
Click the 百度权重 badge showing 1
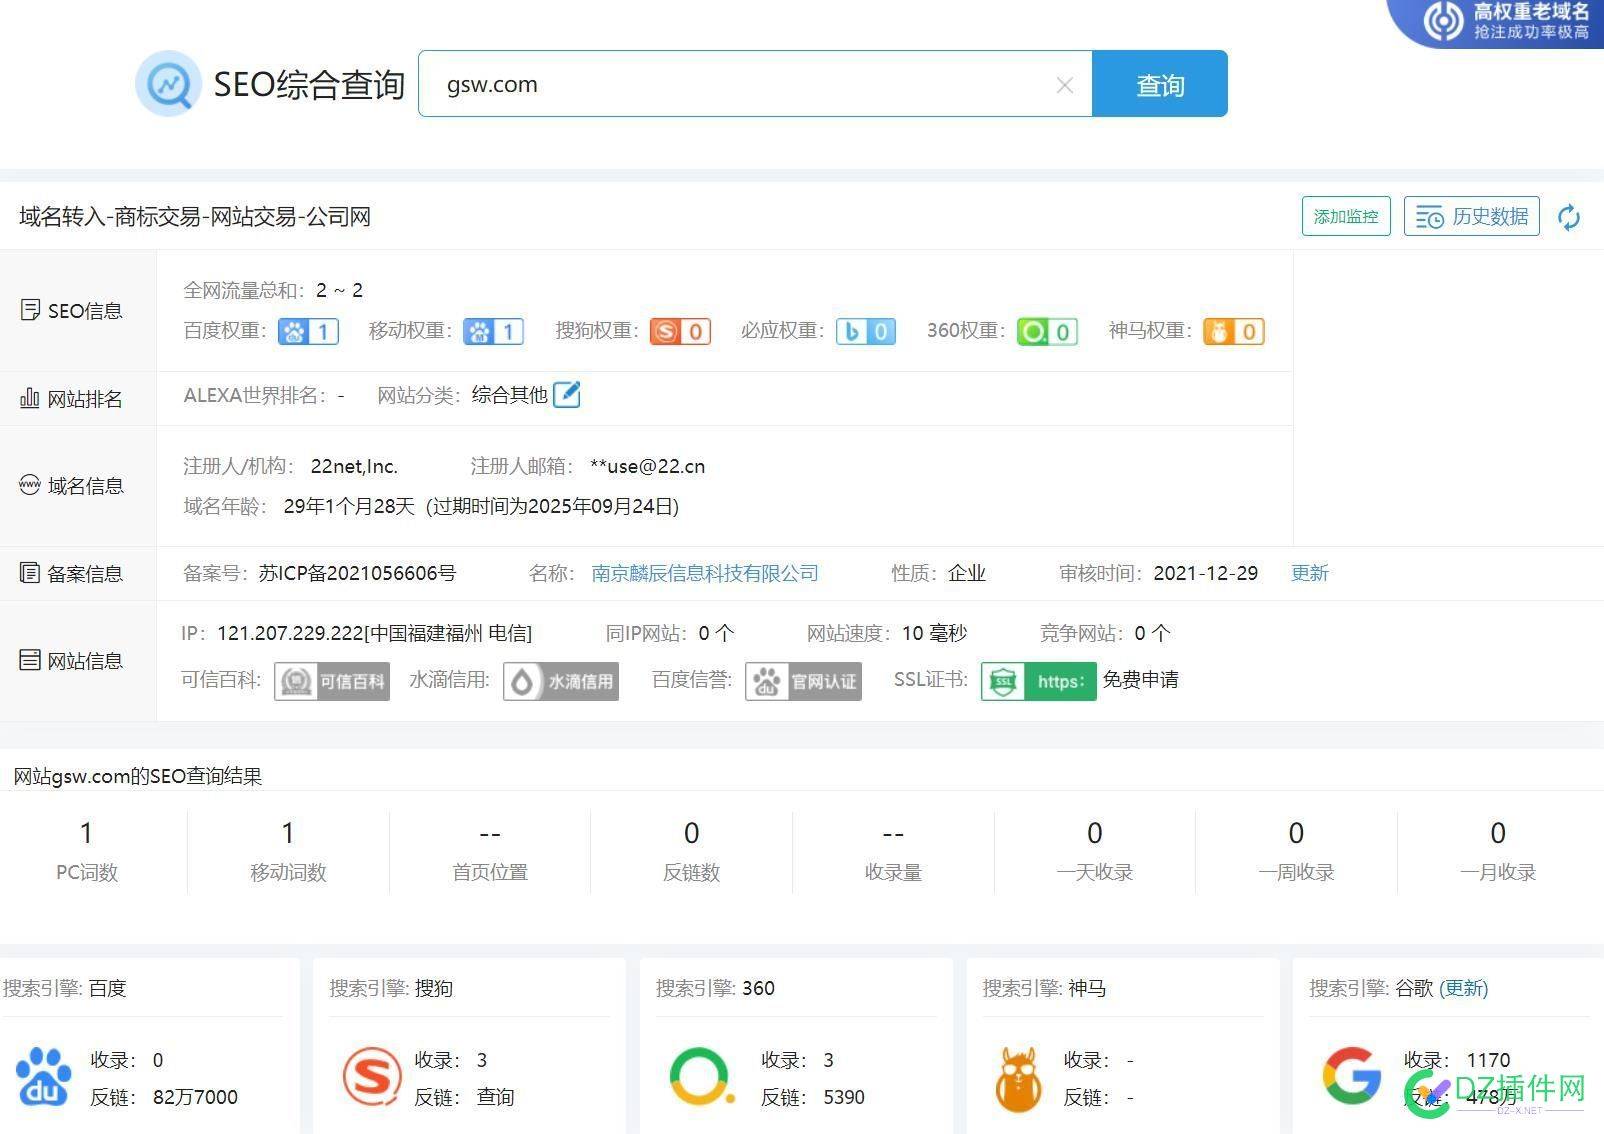pos(309,331)
